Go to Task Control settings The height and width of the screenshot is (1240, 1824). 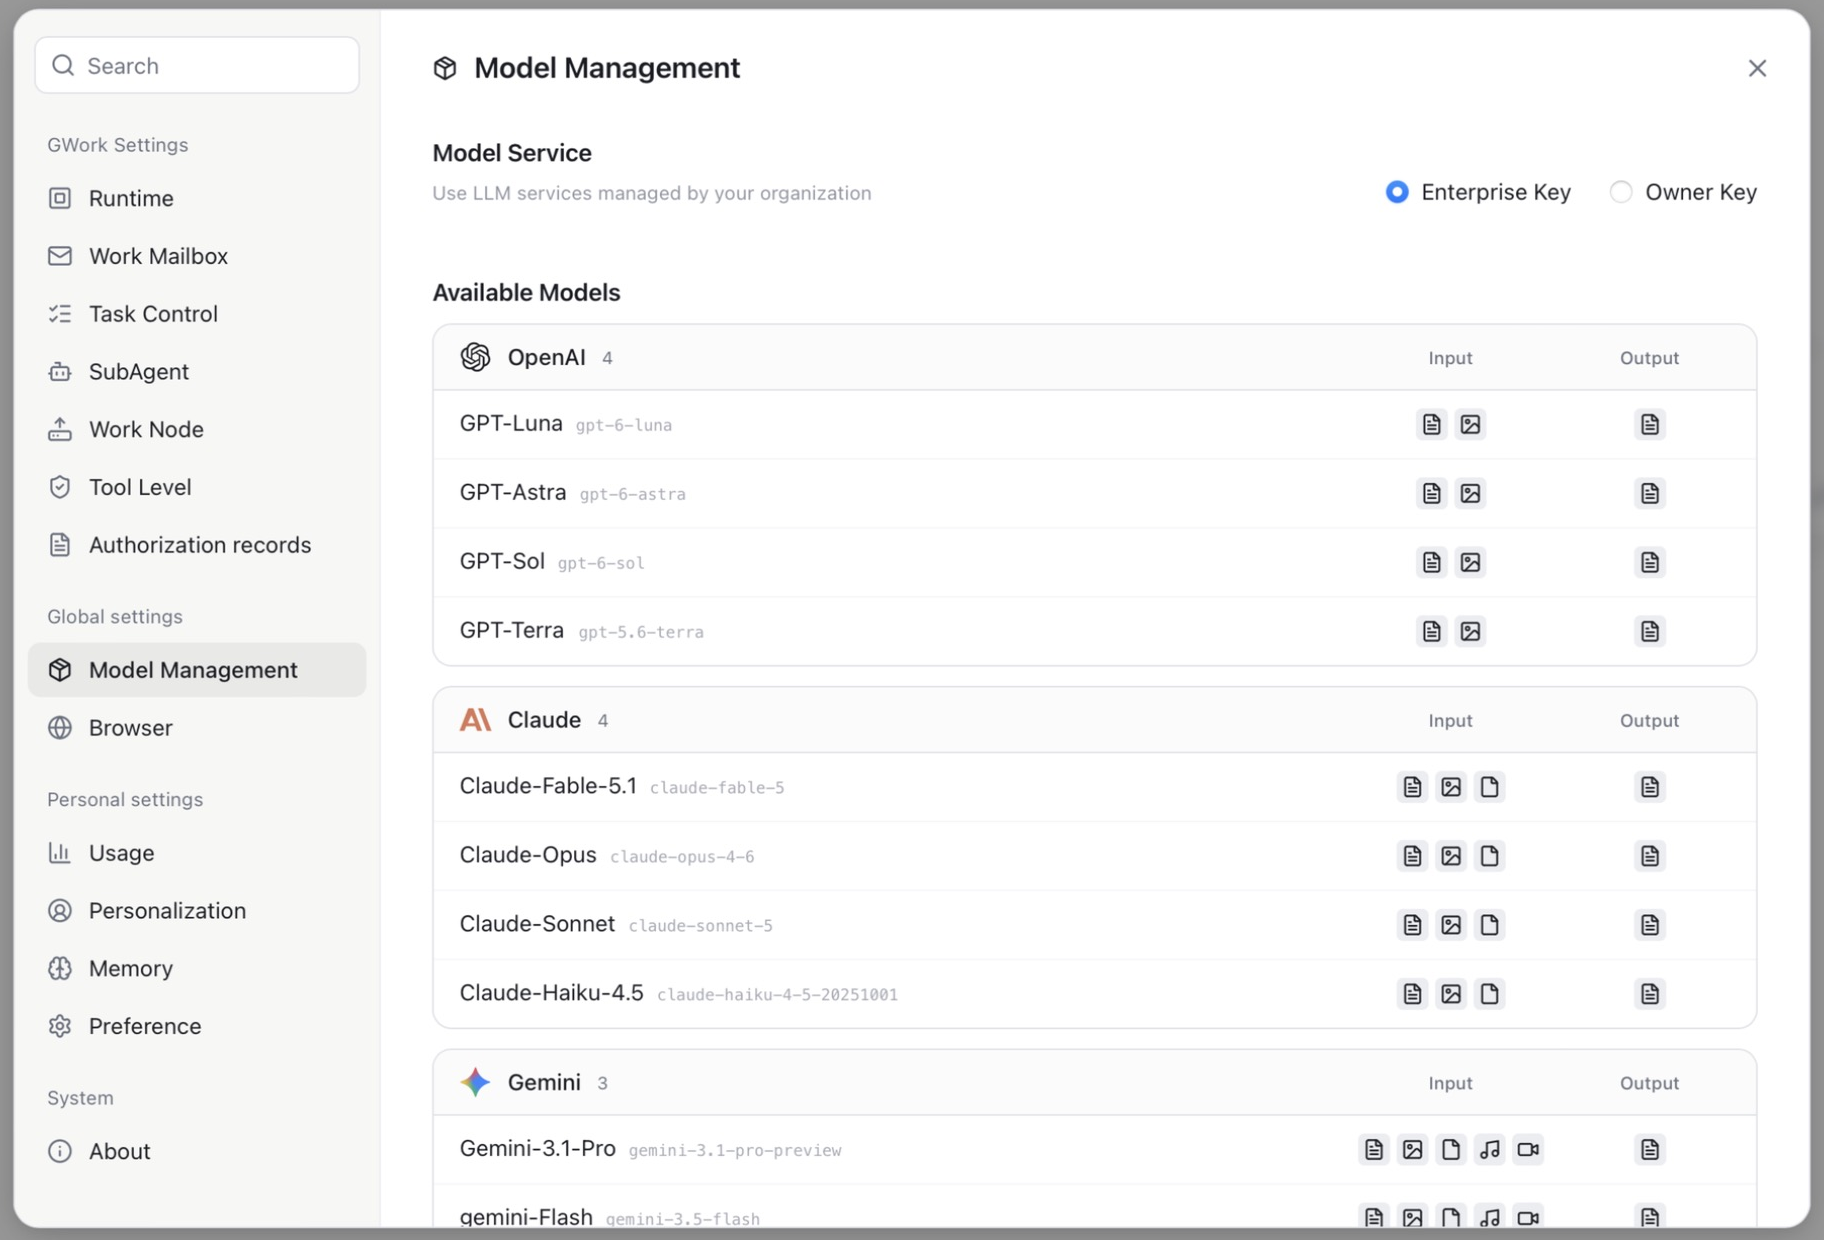click(197, 314)
